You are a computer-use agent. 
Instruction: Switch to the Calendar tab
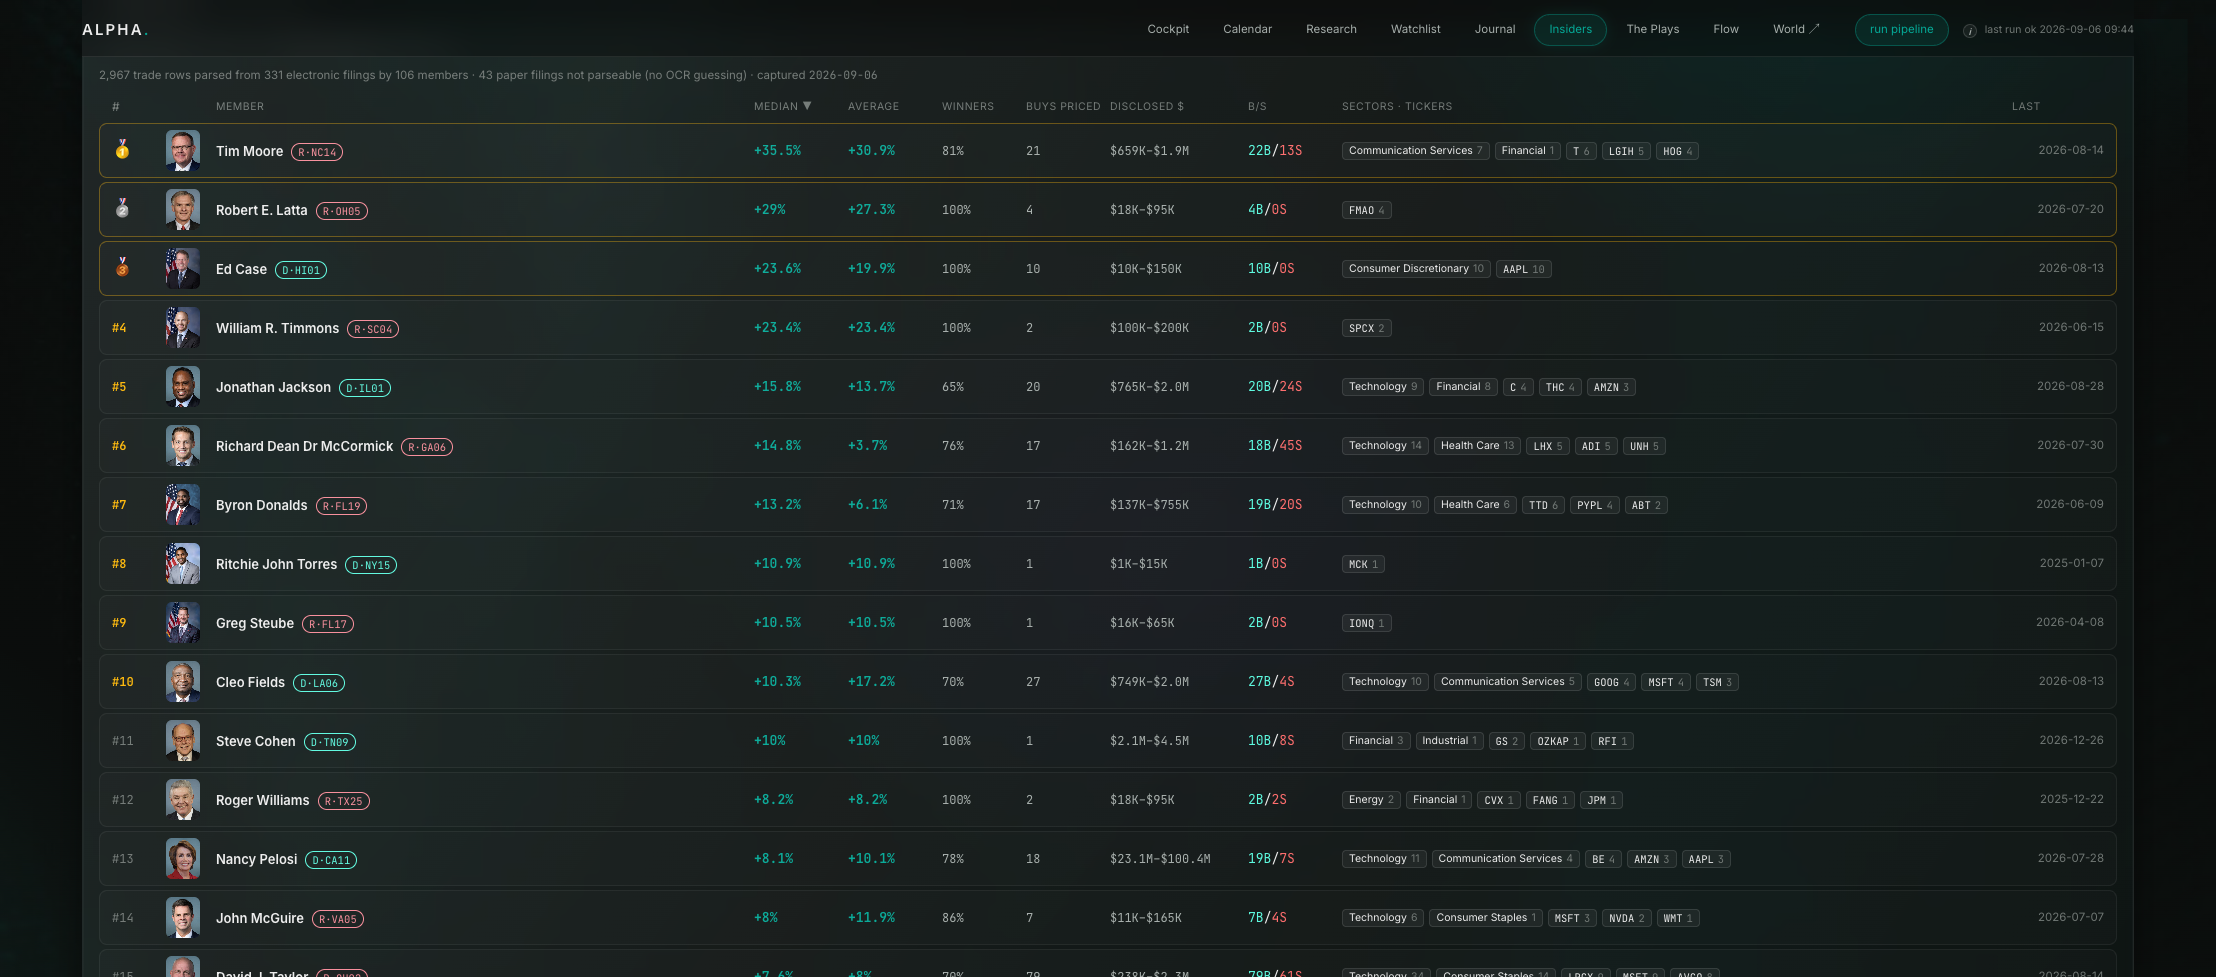[x=1247, y=29]
